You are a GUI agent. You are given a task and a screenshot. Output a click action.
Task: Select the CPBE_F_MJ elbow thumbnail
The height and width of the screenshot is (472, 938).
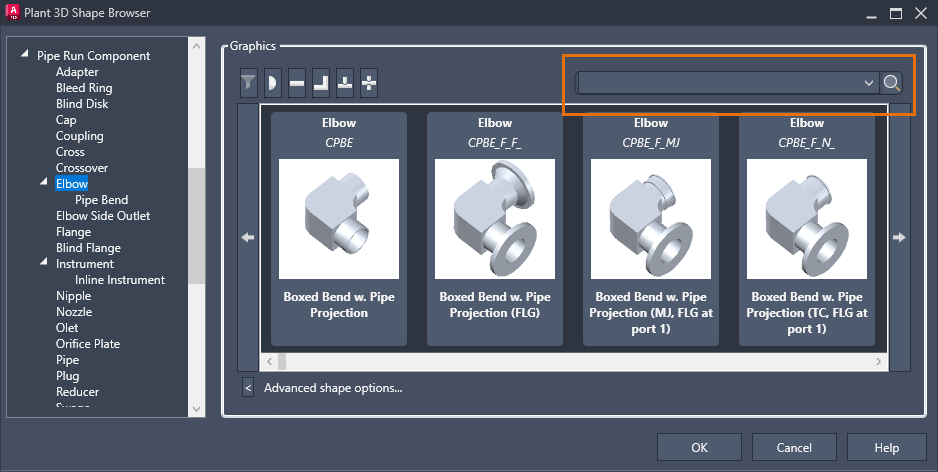click(x=651, y=219)
